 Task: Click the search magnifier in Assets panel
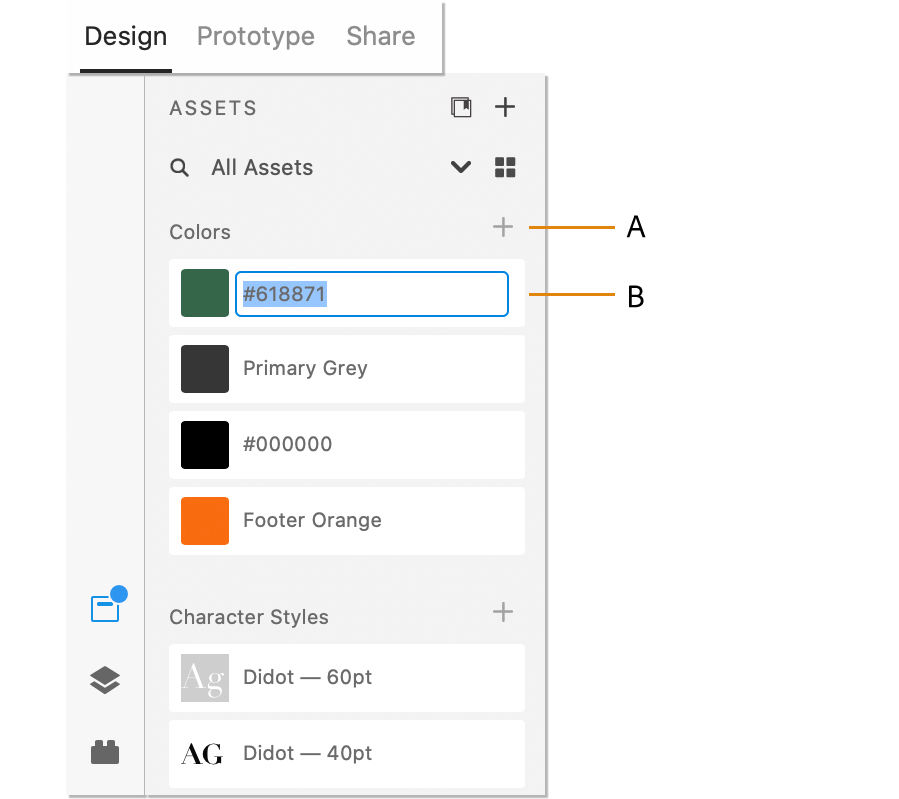tap(180, 167)
